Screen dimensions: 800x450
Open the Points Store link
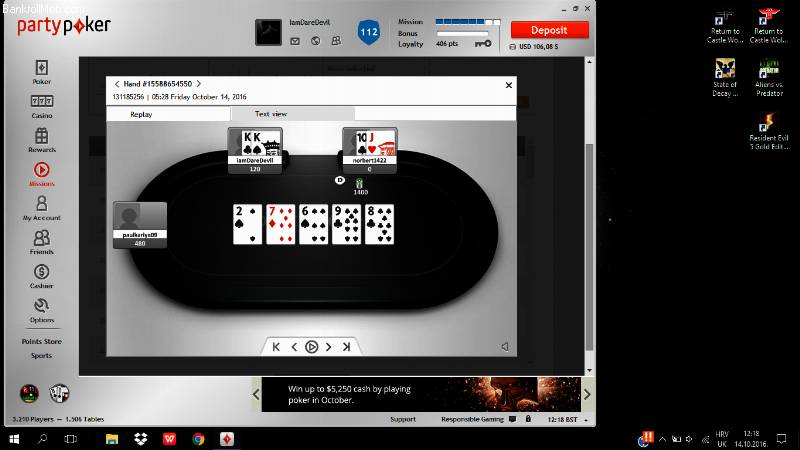pos(41,341)
